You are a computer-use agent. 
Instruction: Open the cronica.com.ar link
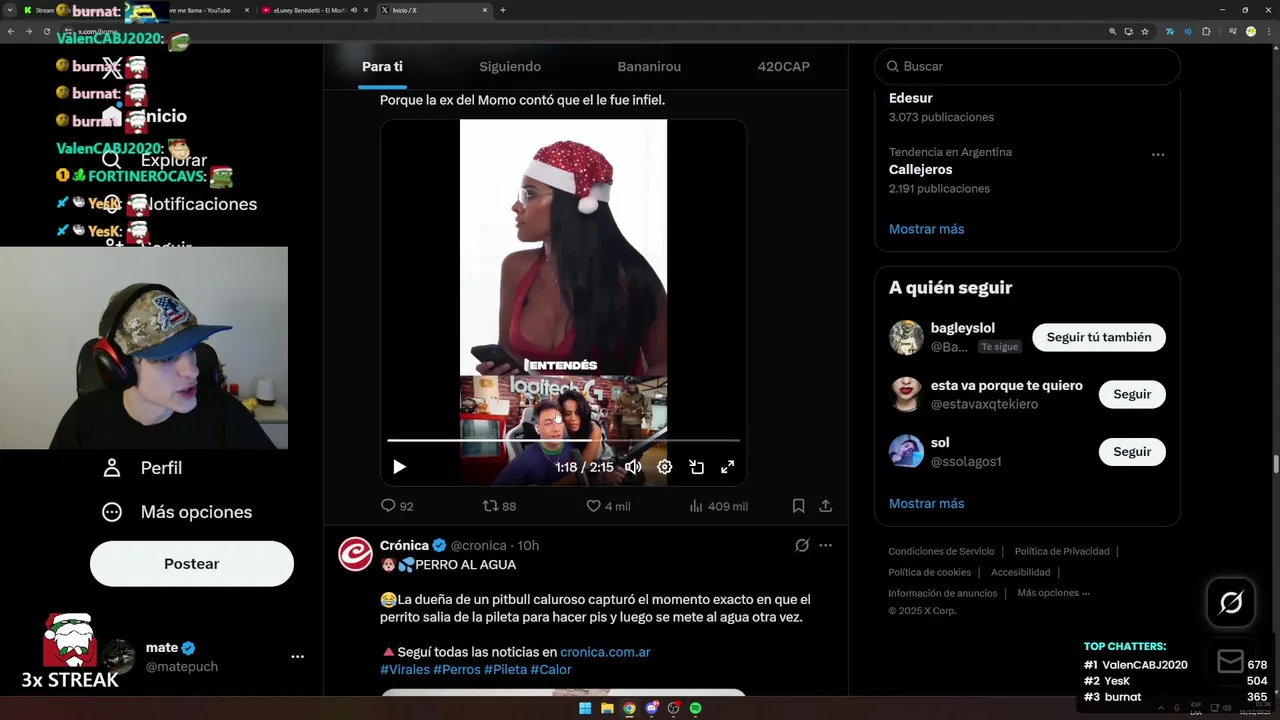605,652
